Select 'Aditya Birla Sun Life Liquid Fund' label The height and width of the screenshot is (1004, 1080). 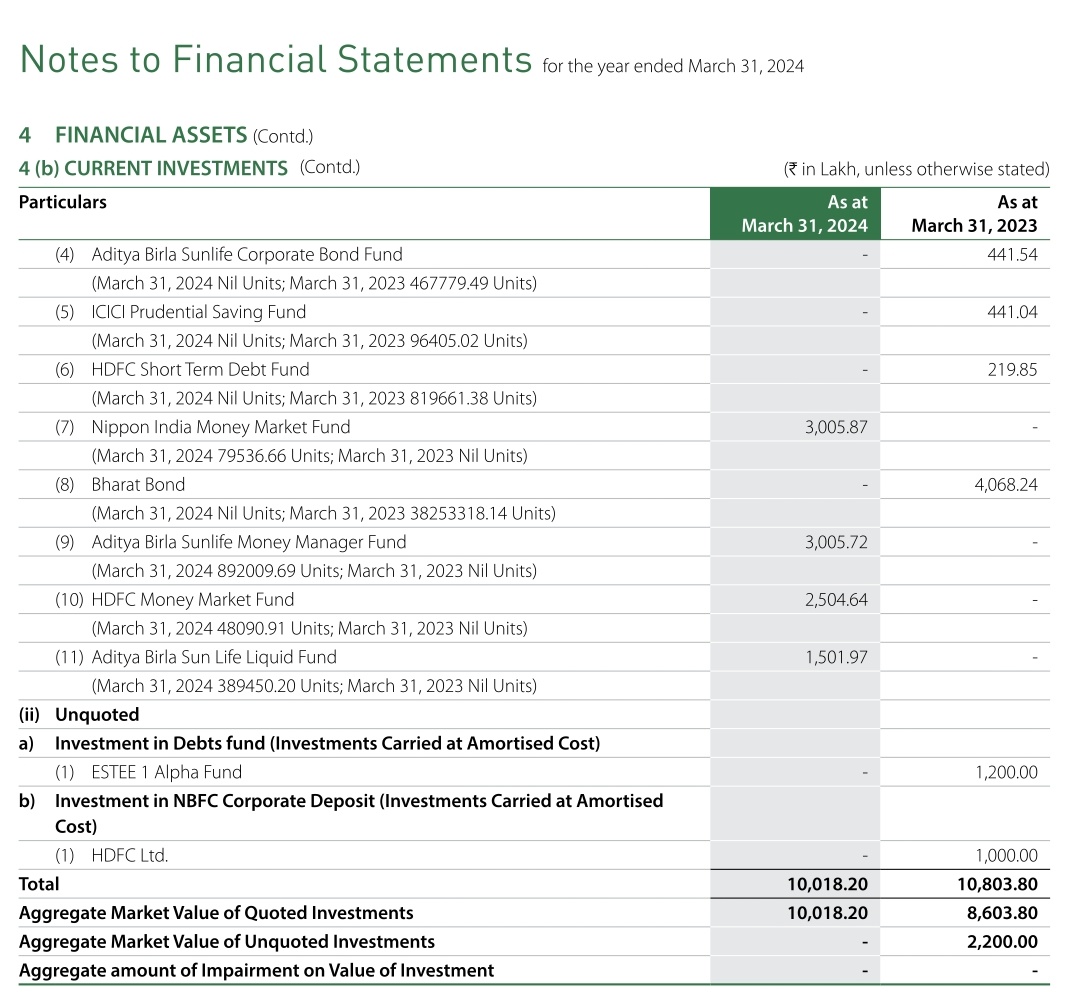pyautogui.click(x=214, y=657)
